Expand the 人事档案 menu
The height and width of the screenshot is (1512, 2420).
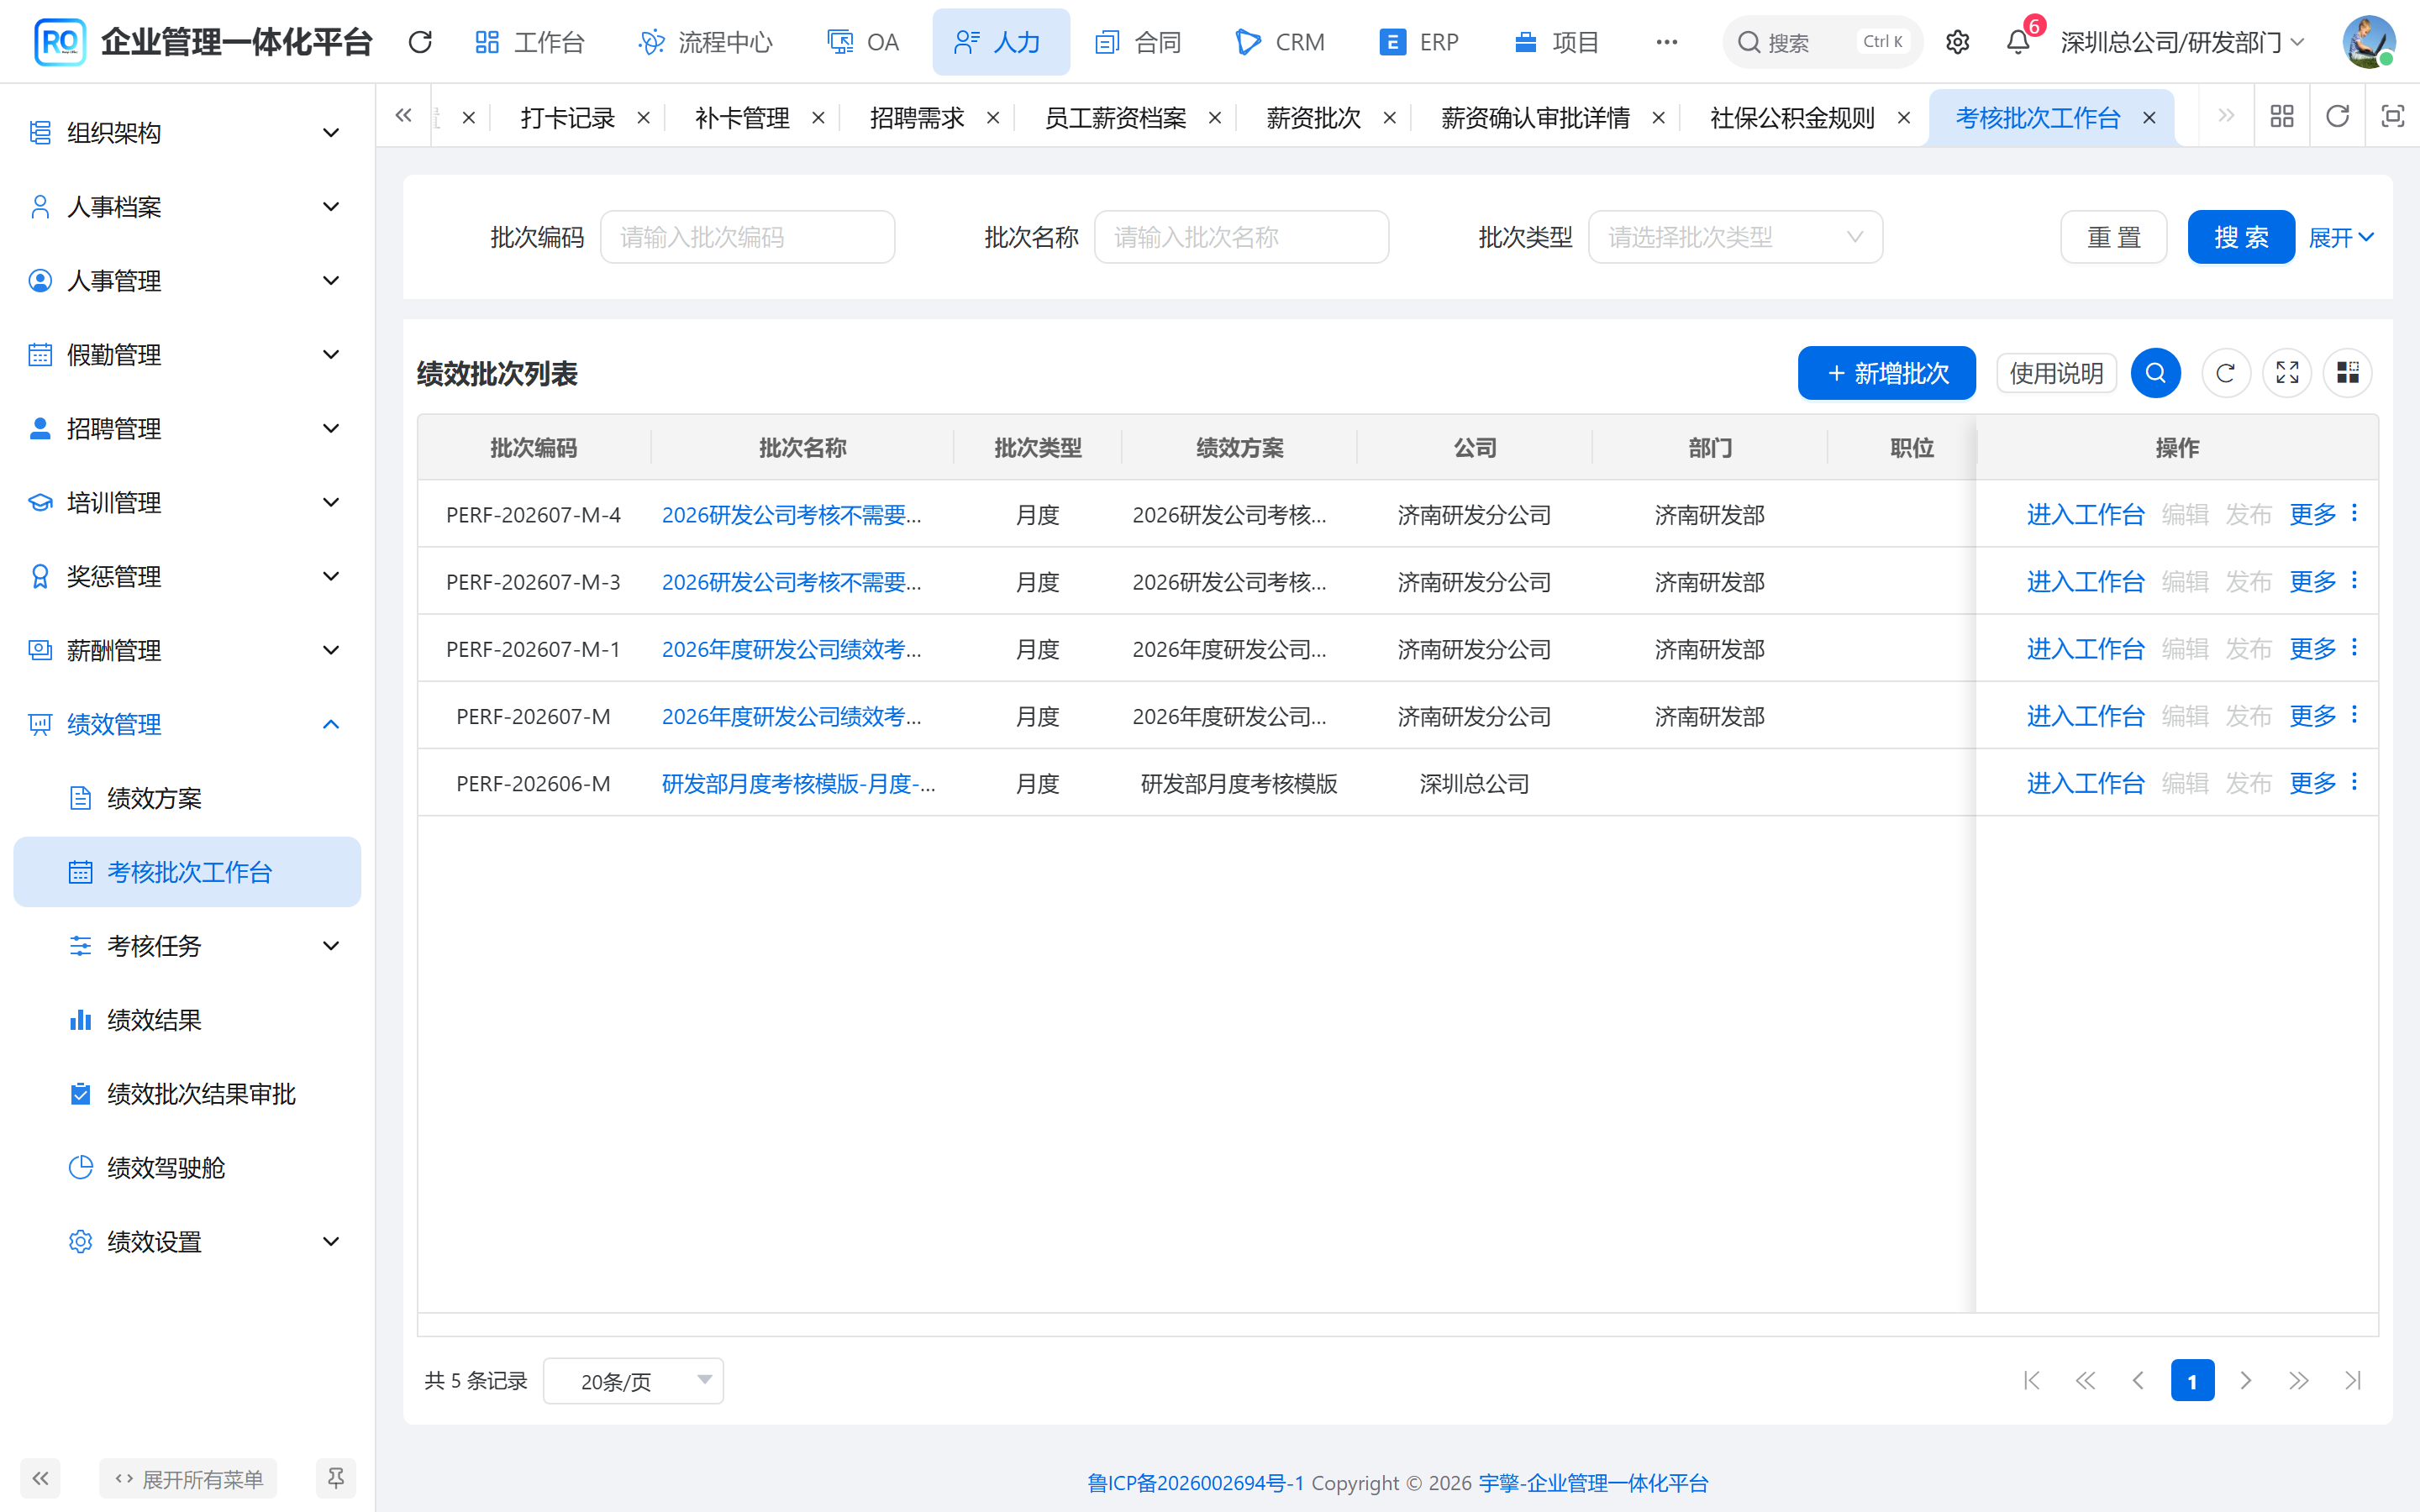point(187,207)
